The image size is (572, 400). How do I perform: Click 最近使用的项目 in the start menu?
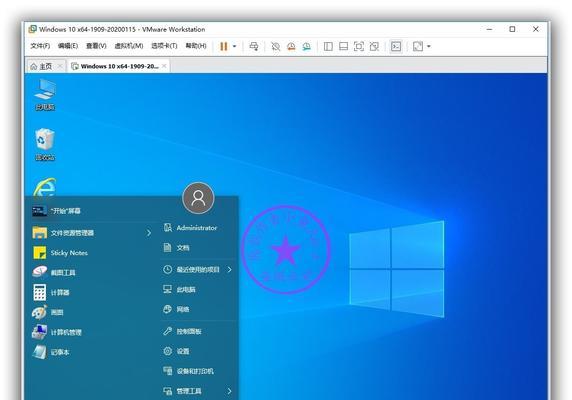[x=199, y=269]
